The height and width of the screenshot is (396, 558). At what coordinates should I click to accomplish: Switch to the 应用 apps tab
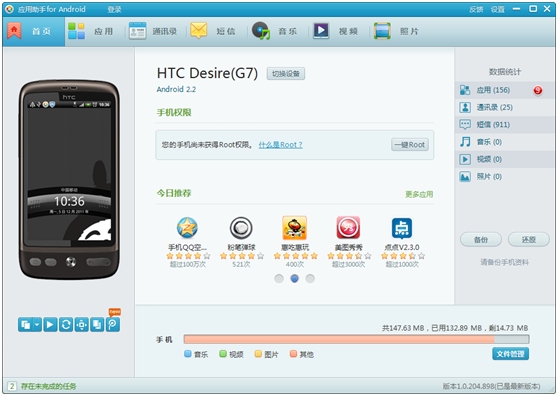point(90,31)
